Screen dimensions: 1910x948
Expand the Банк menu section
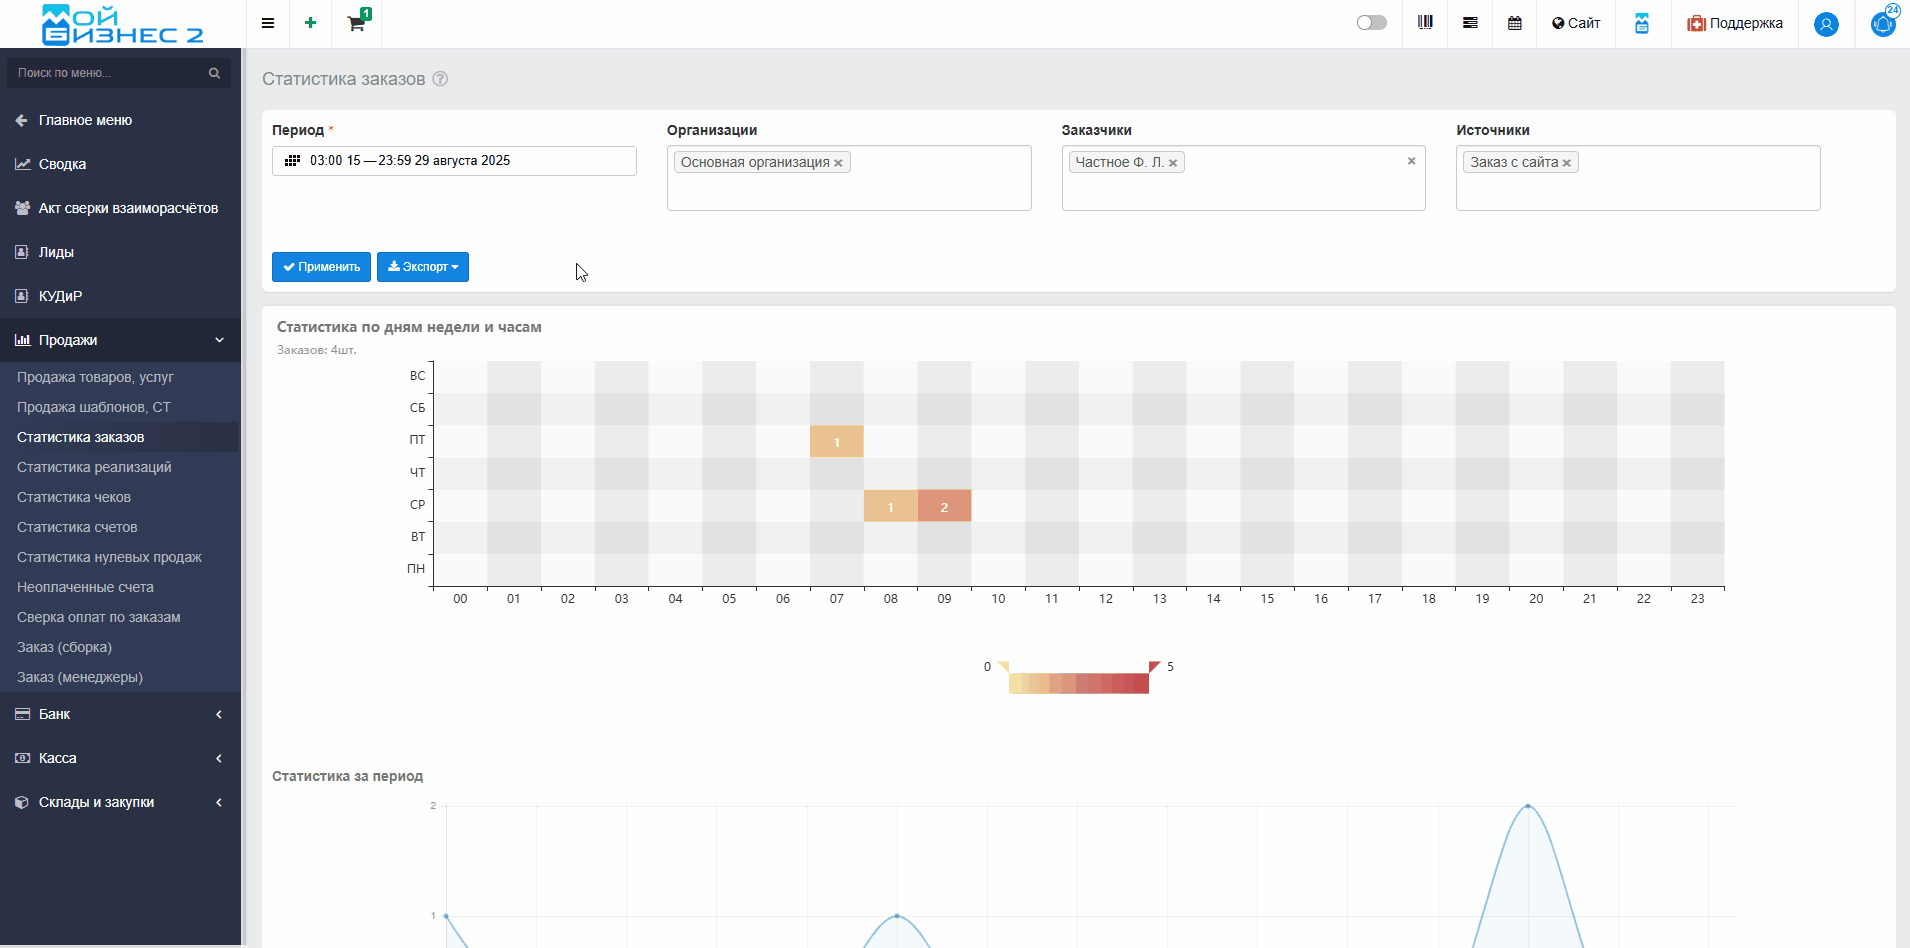tap(120, 714)
